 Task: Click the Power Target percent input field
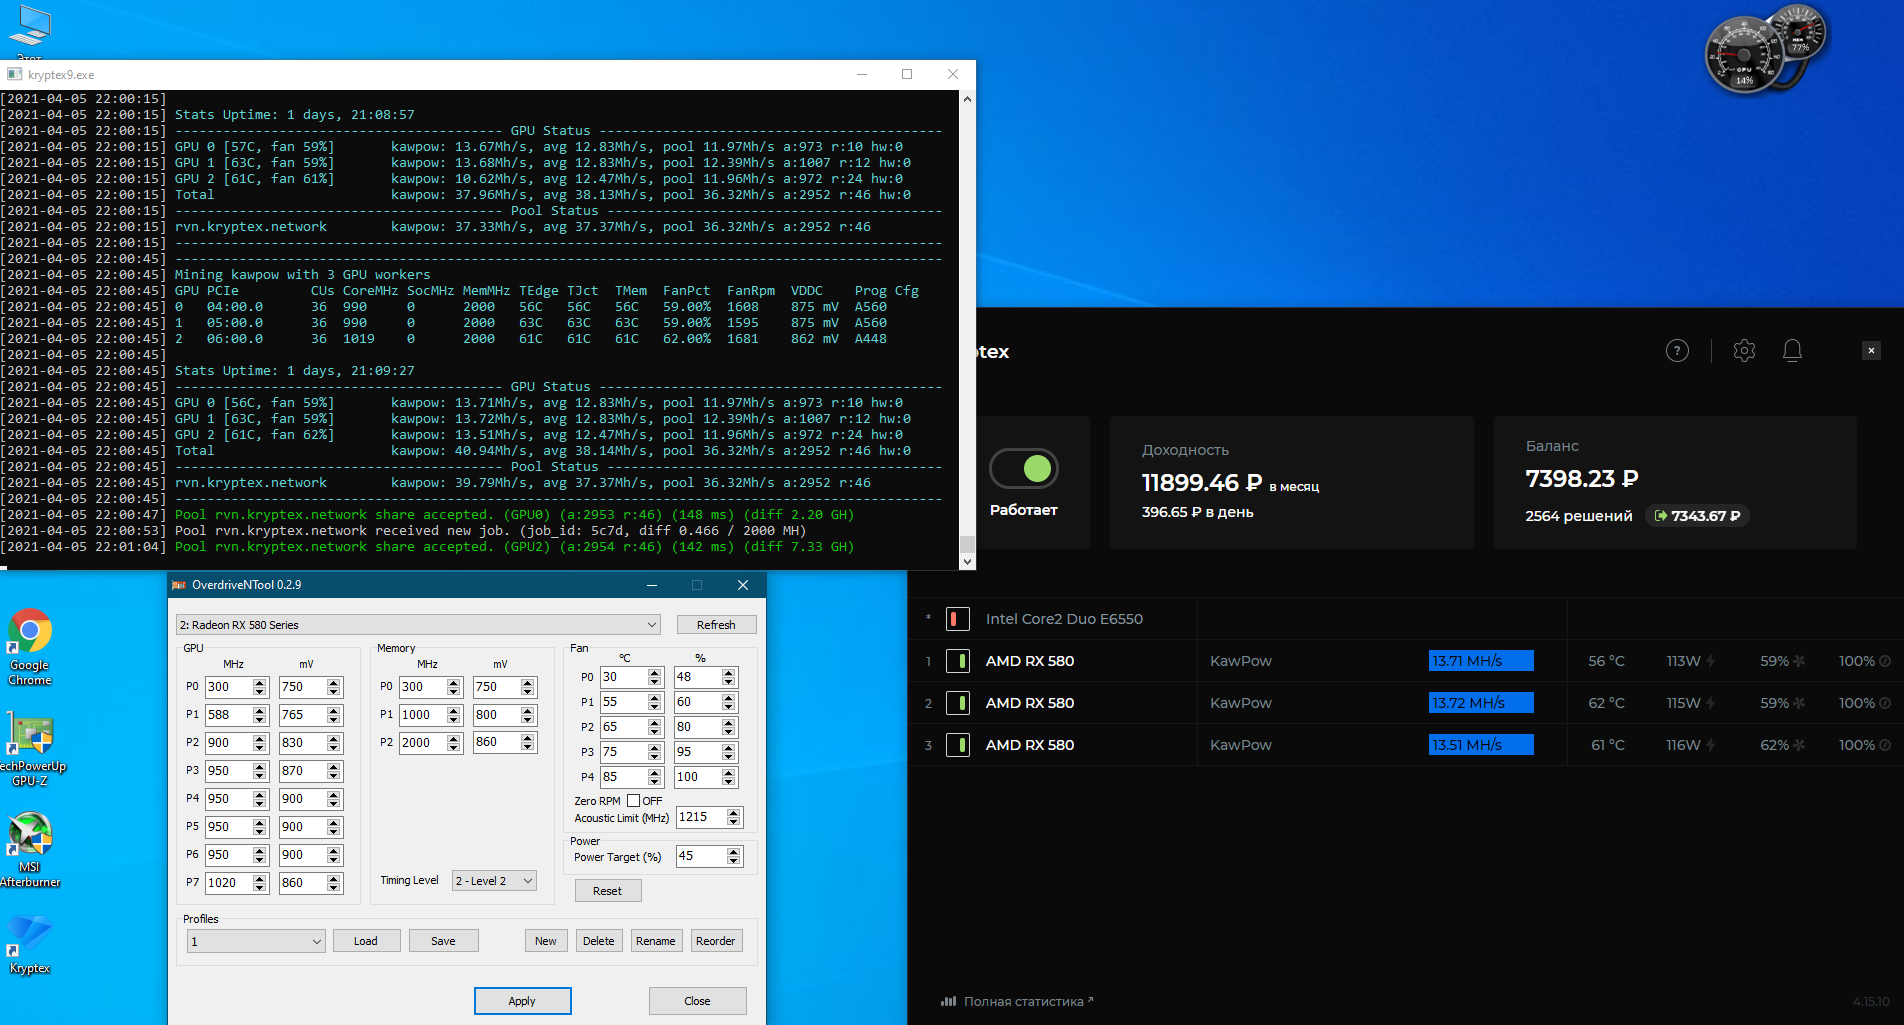click(x=700, y=856)
